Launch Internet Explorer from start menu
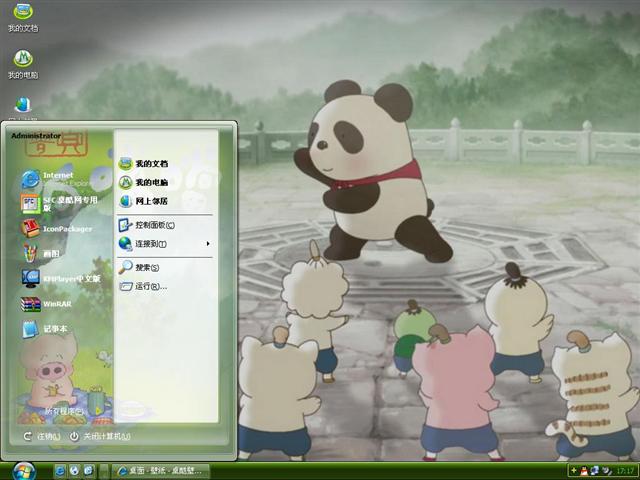Viewport: 640px width, 480px height. coord(55,179)
